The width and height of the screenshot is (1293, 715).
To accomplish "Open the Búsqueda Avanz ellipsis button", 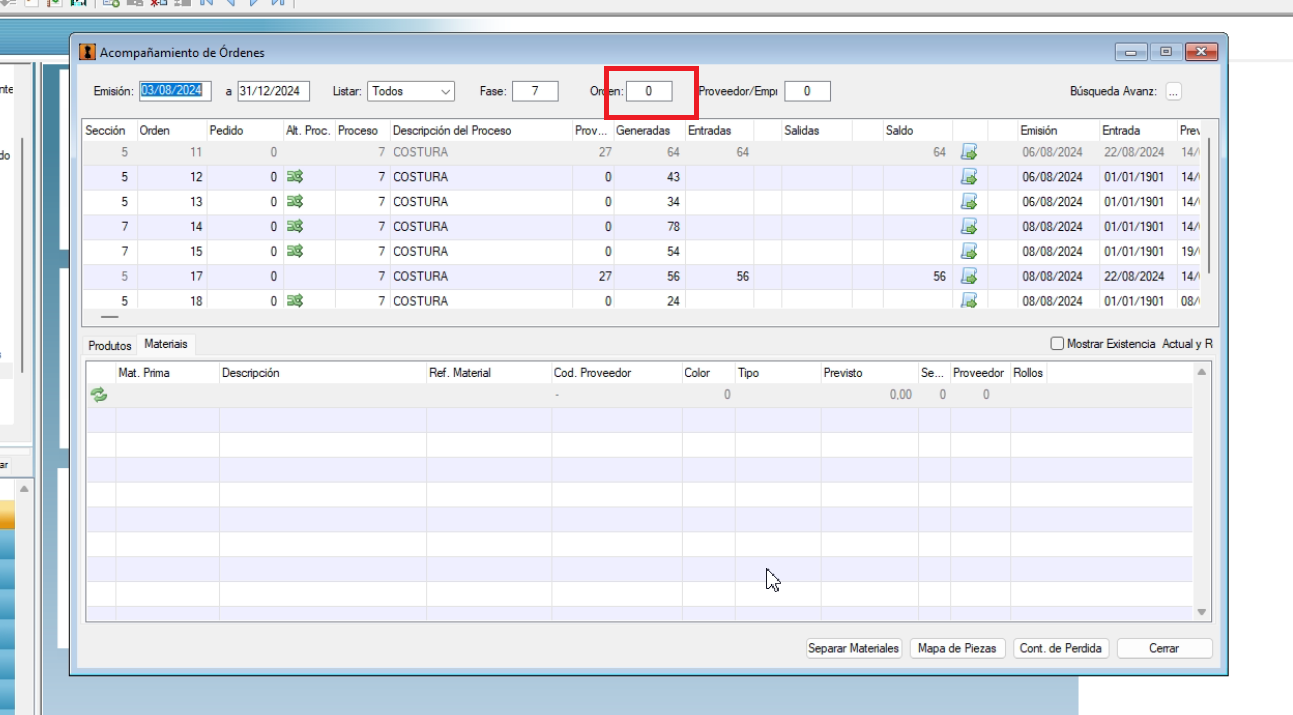I will 1173,91.
